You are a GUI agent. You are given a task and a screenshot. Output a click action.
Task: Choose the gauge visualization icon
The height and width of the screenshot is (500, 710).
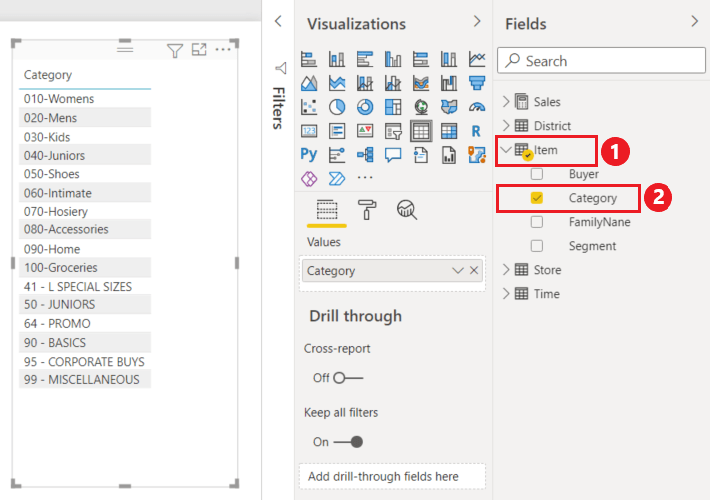click(477, 107)
